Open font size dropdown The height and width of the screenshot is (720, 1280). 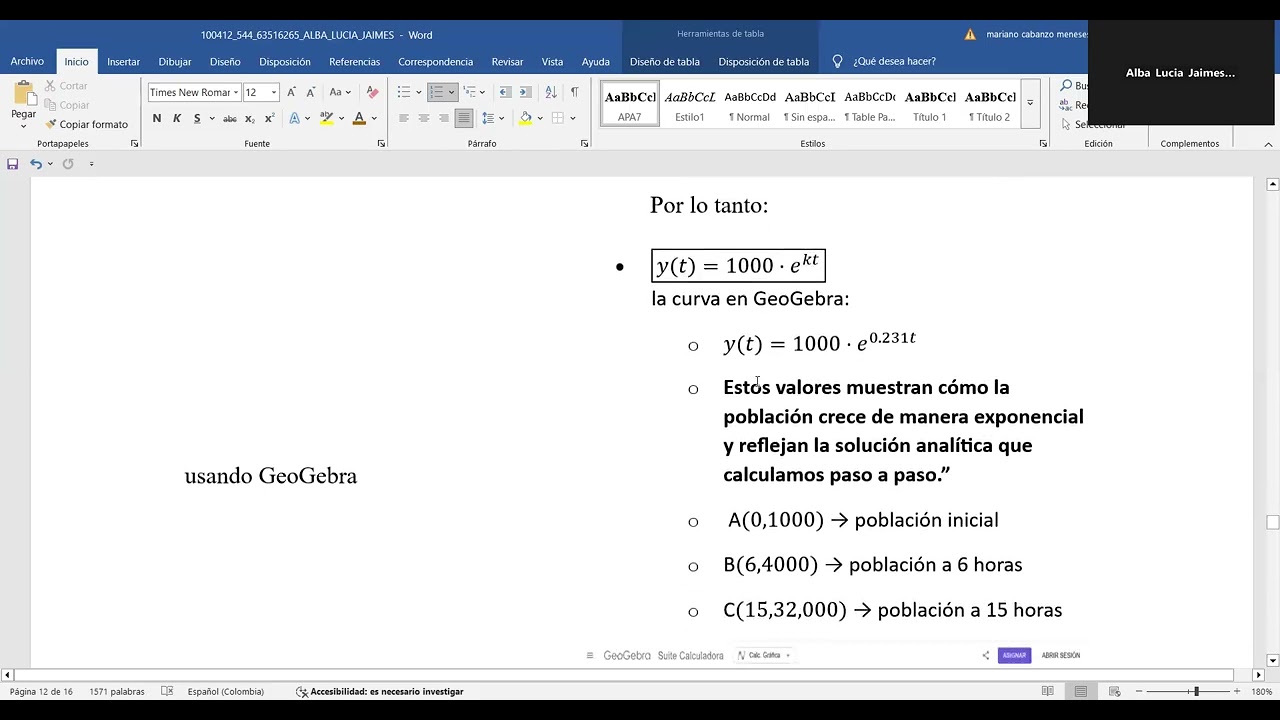click(274, 92)
